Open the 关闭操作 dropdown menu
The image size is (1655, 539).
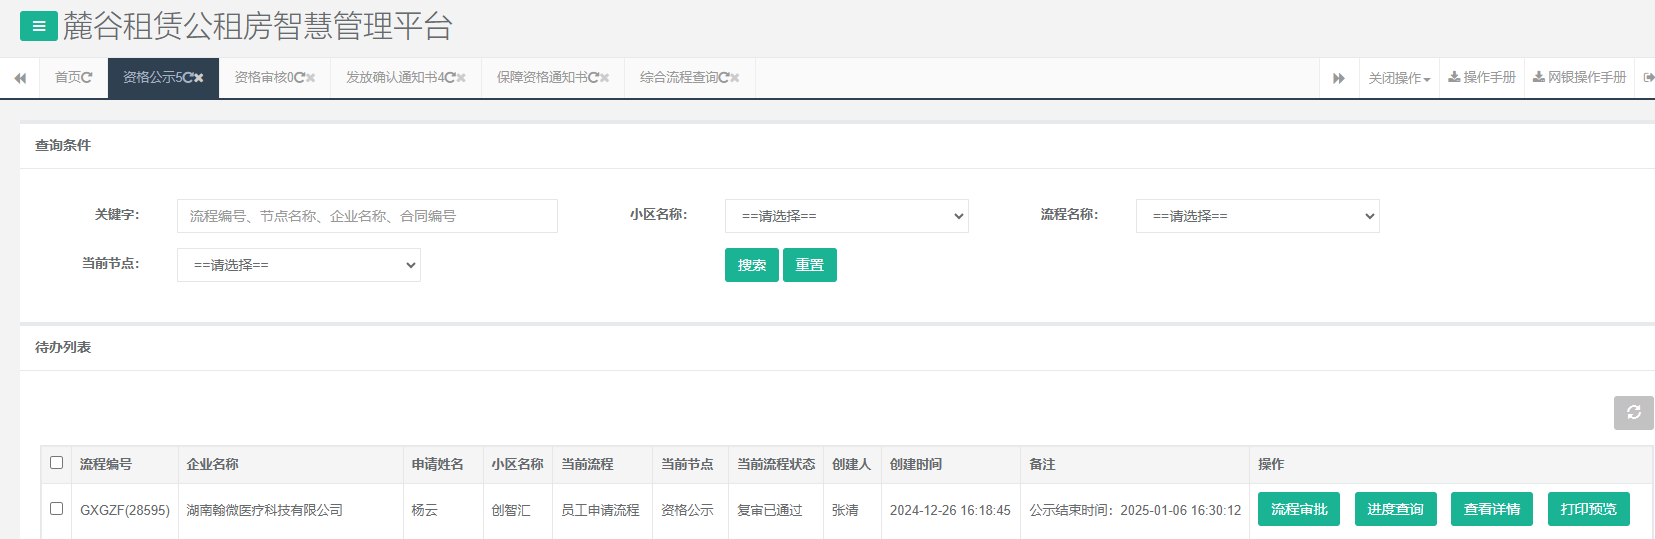point(1399,78)
